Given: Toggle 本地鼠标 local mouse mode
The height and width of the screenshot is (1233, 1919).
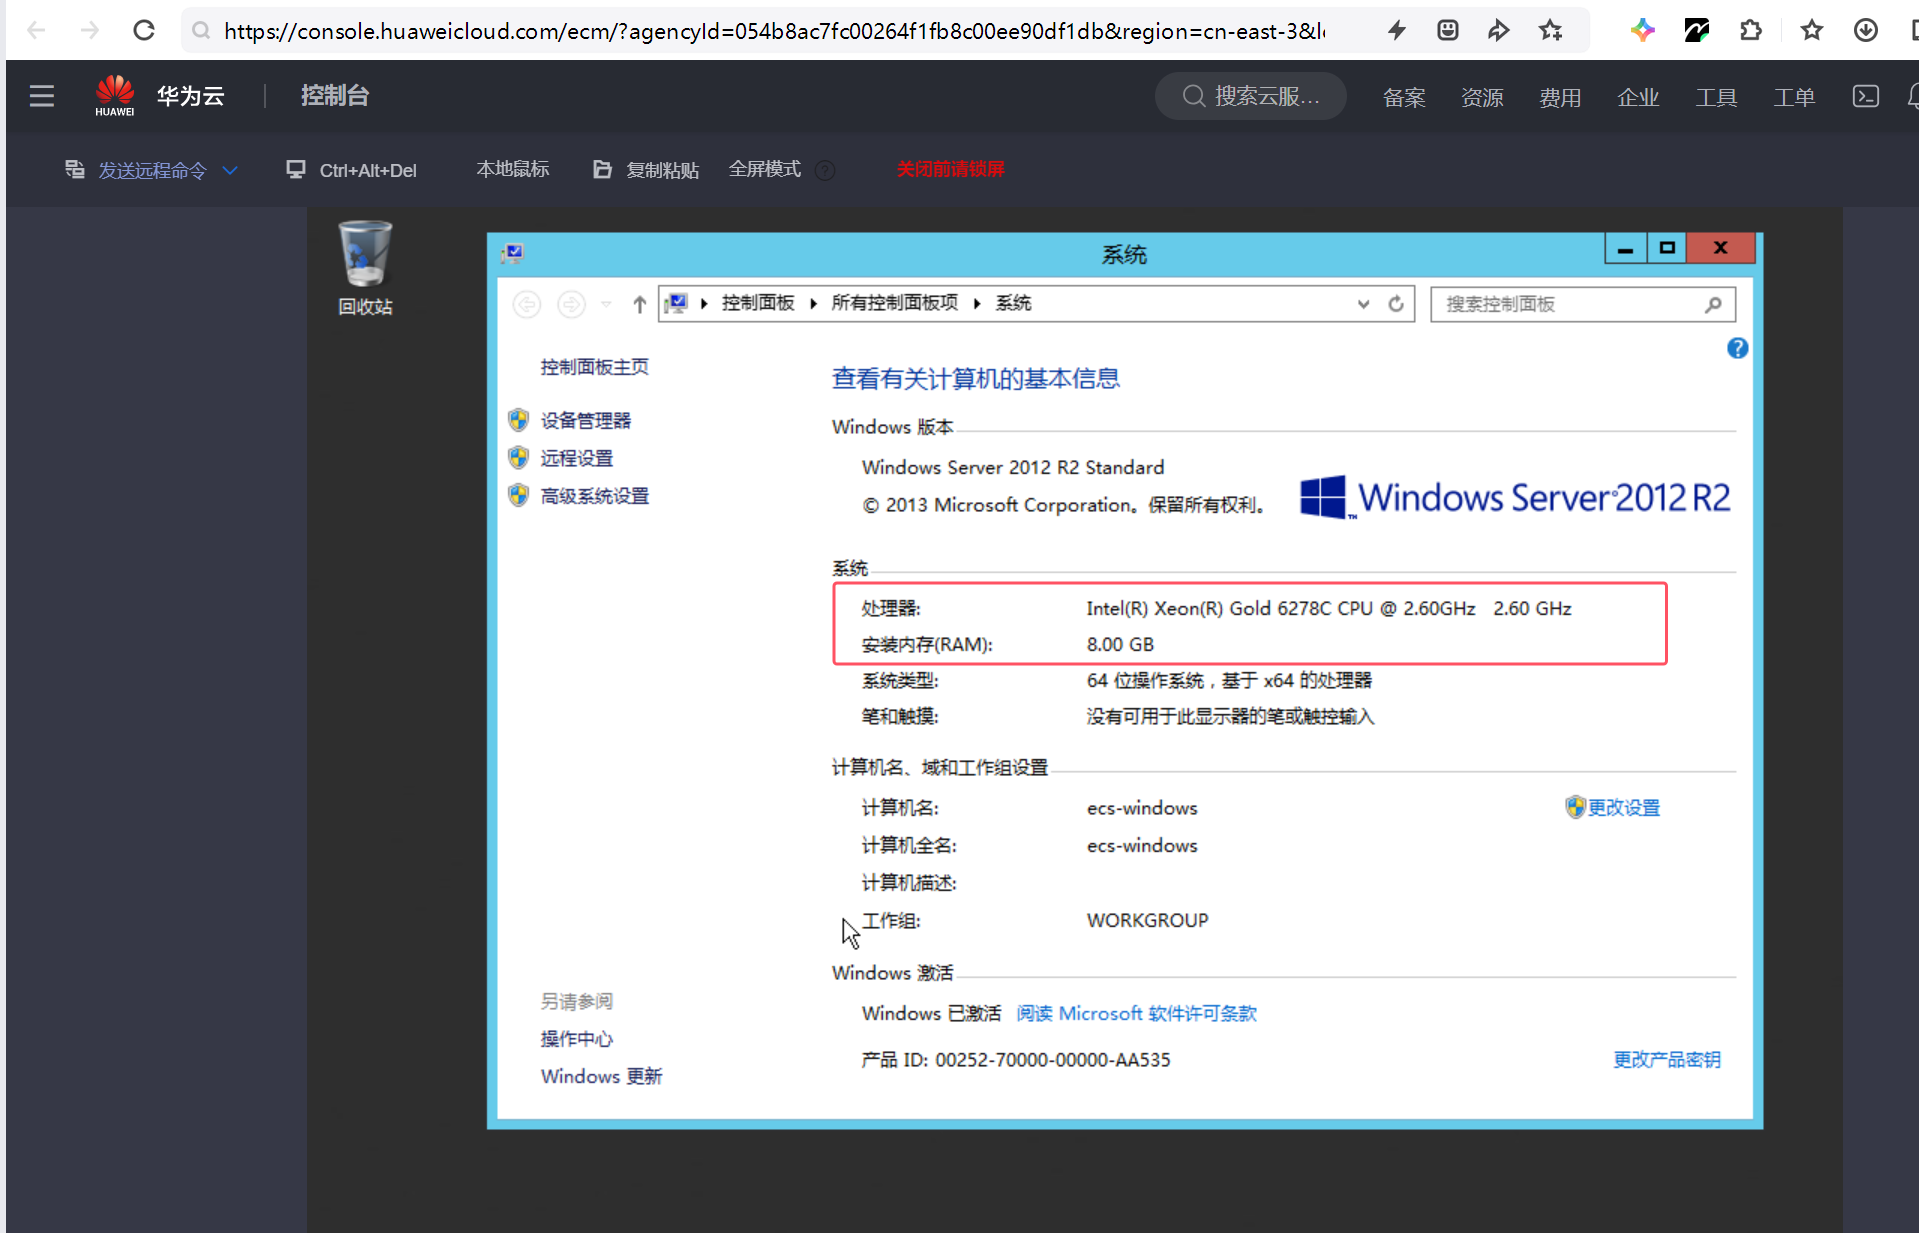Looking at the screenshot, I should (513, 169).
